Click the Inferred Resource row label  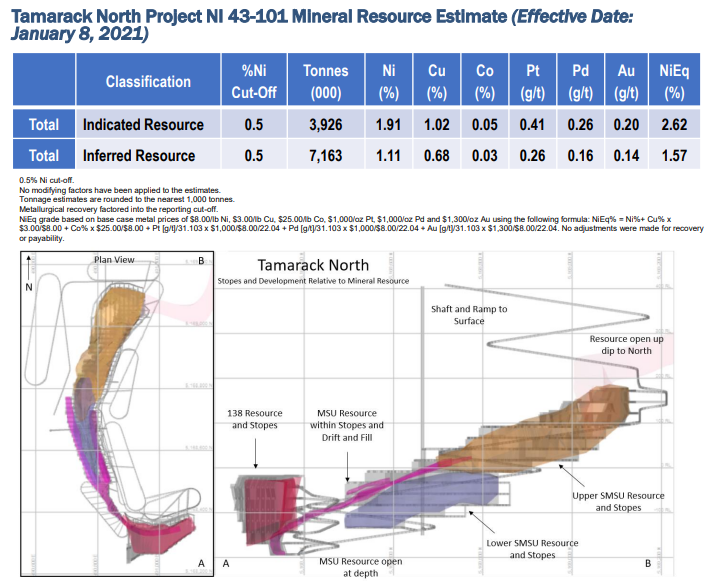click(143, 156)
